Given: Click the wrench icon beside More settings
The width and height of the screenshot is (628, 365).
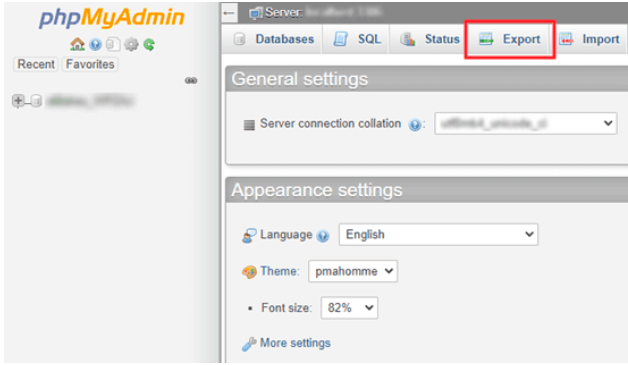Looking at the screenshot, I should 249,344.
